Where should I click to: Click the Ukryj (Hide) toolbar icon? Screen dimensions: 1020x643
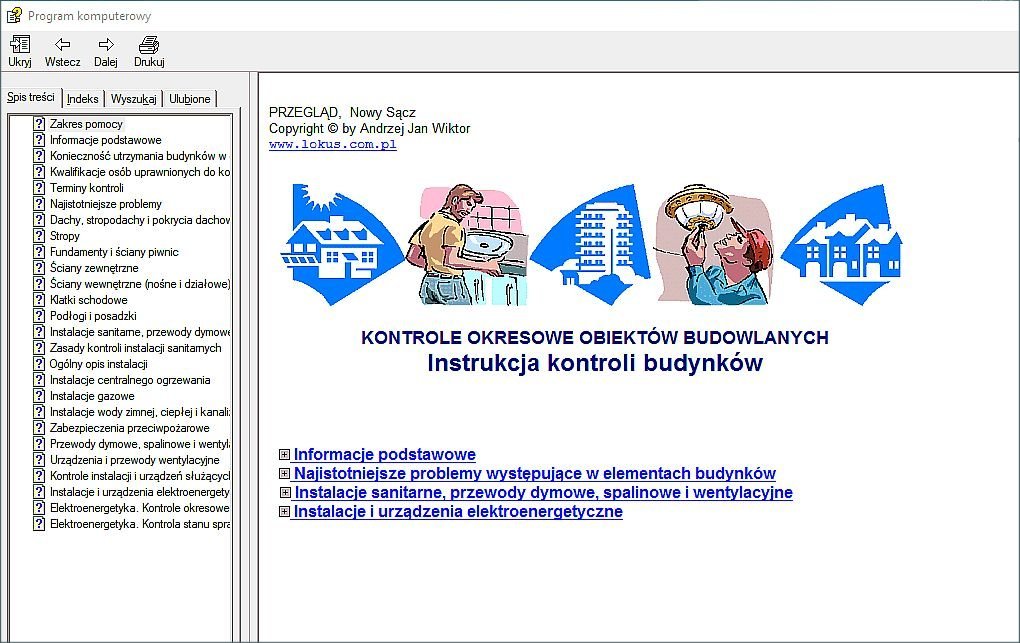coord(19,45)
